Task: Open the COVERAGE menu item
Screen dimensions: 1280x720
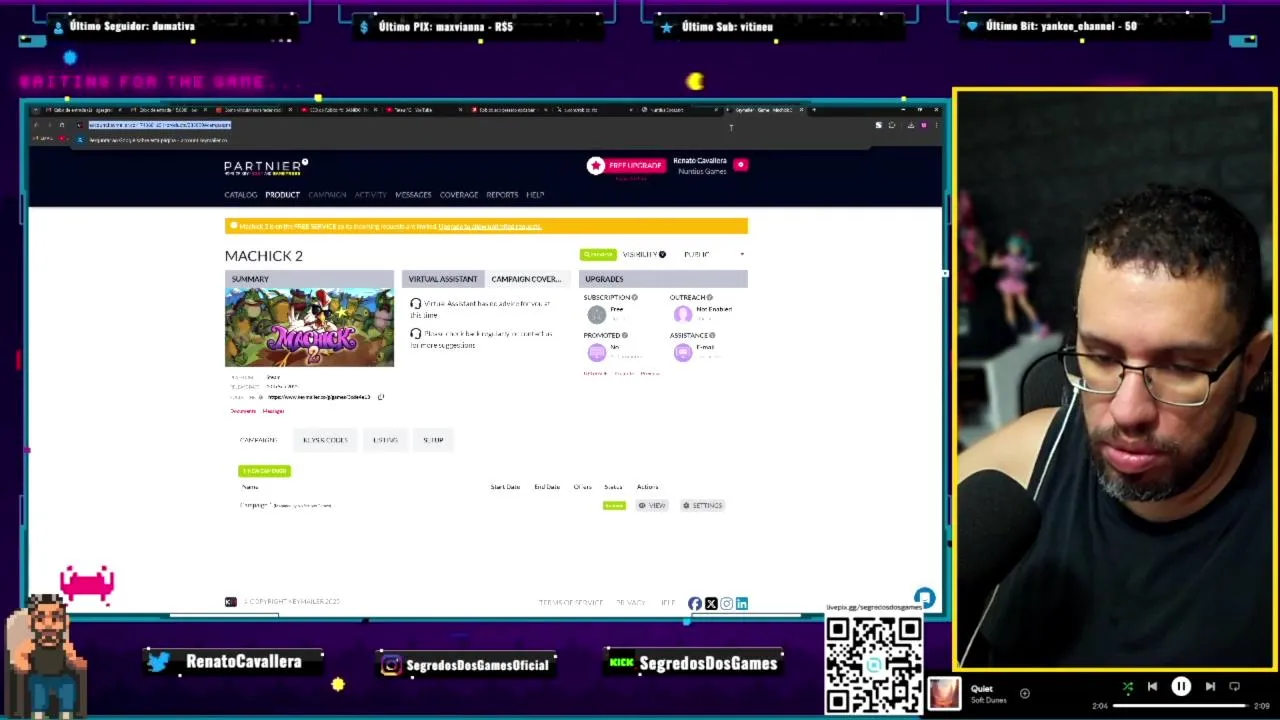Action: point(459,195)
